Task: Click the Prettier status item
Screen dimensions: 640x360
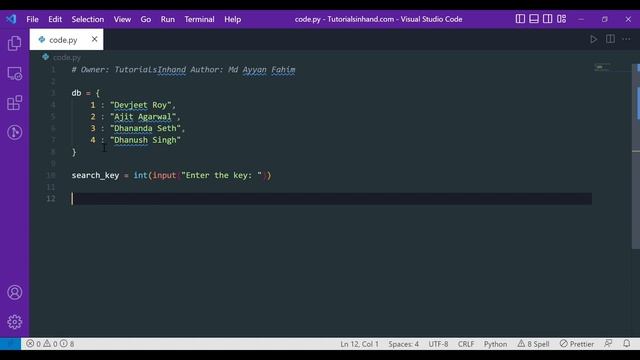Action: (577, 344)
